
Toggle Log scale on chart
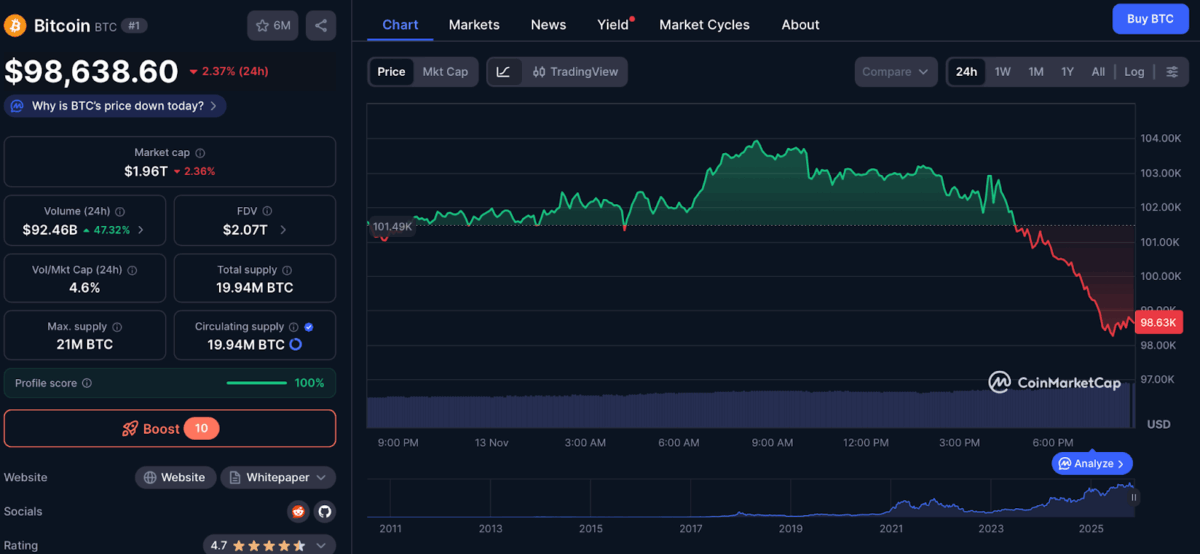tap(1134, 72)
